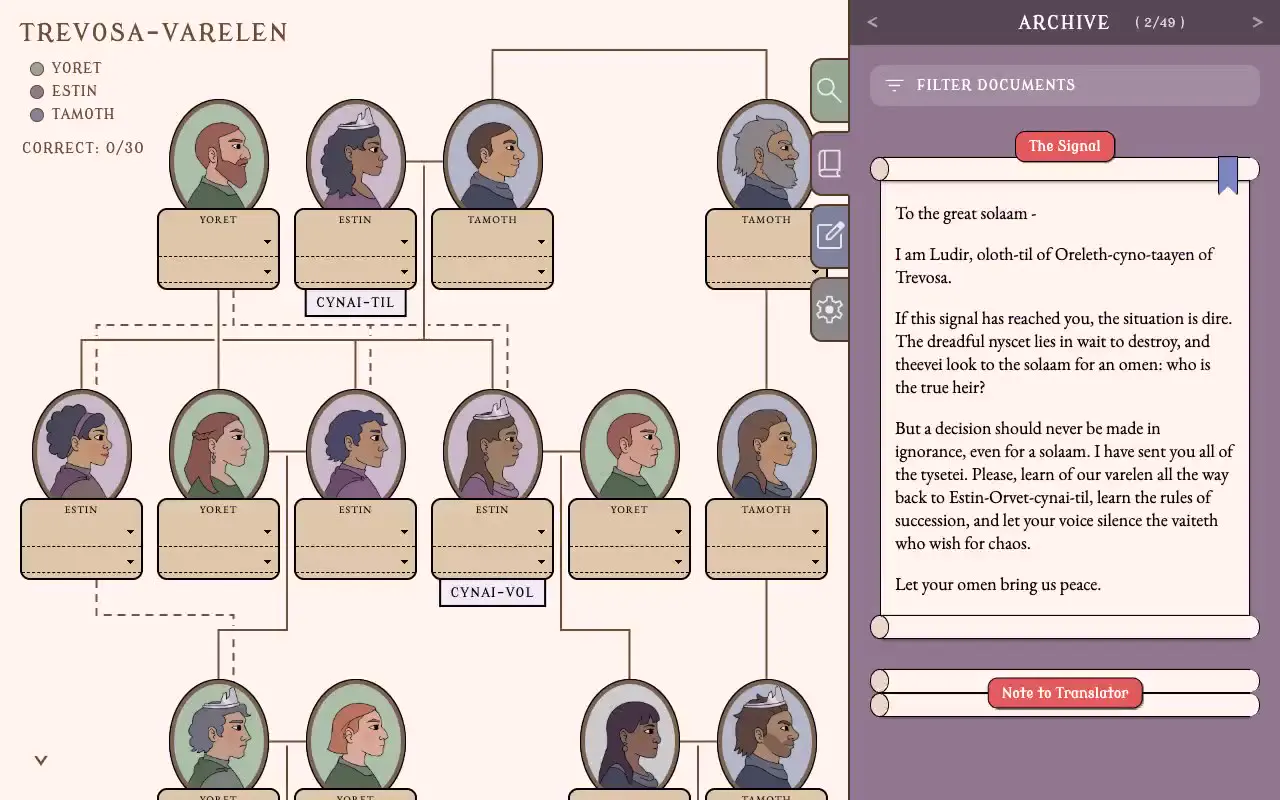The width and height of the screenshot is (1280, 800).
Task: Toggle the Estin legend circle
Action: click(x=37, y=92)
